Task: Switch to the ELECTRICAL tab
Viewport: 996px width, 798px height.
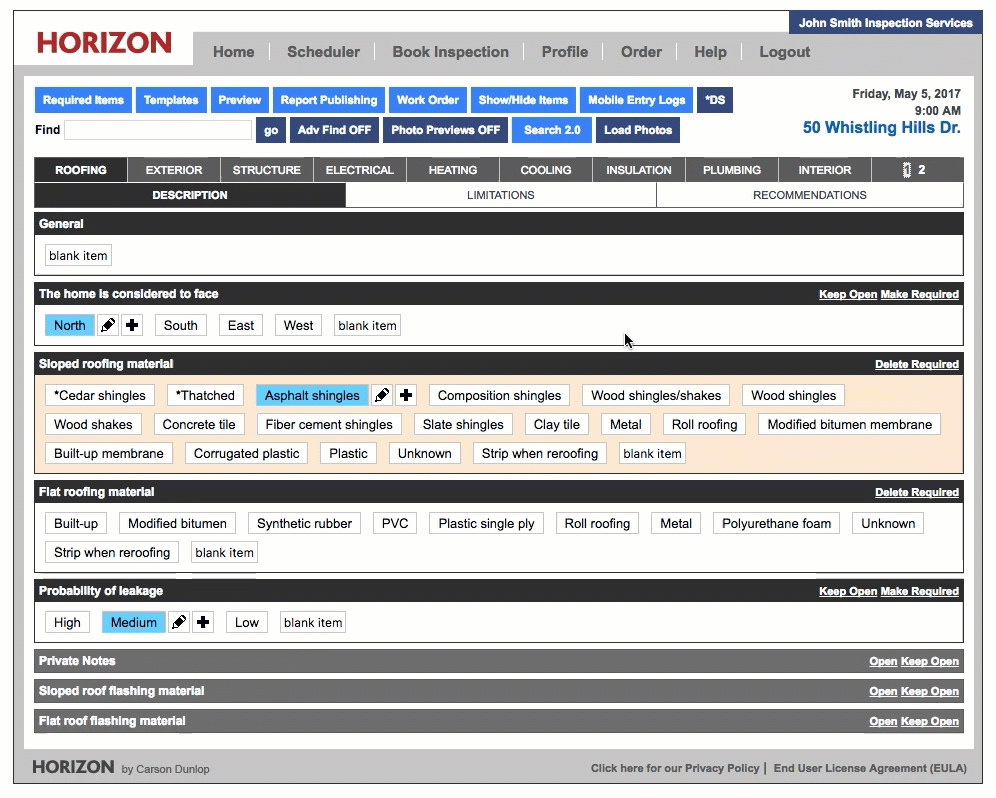Action: [x=359, y=170]
